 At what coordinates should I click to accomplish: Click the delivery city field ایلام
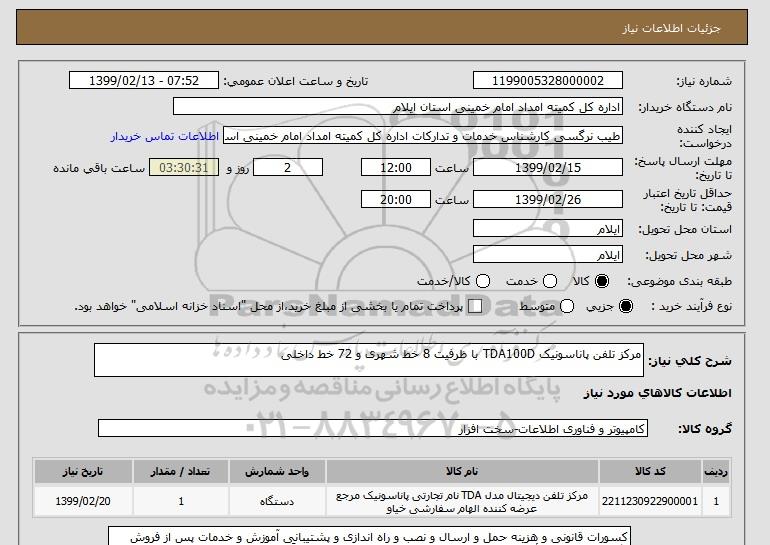pos(548,254)
